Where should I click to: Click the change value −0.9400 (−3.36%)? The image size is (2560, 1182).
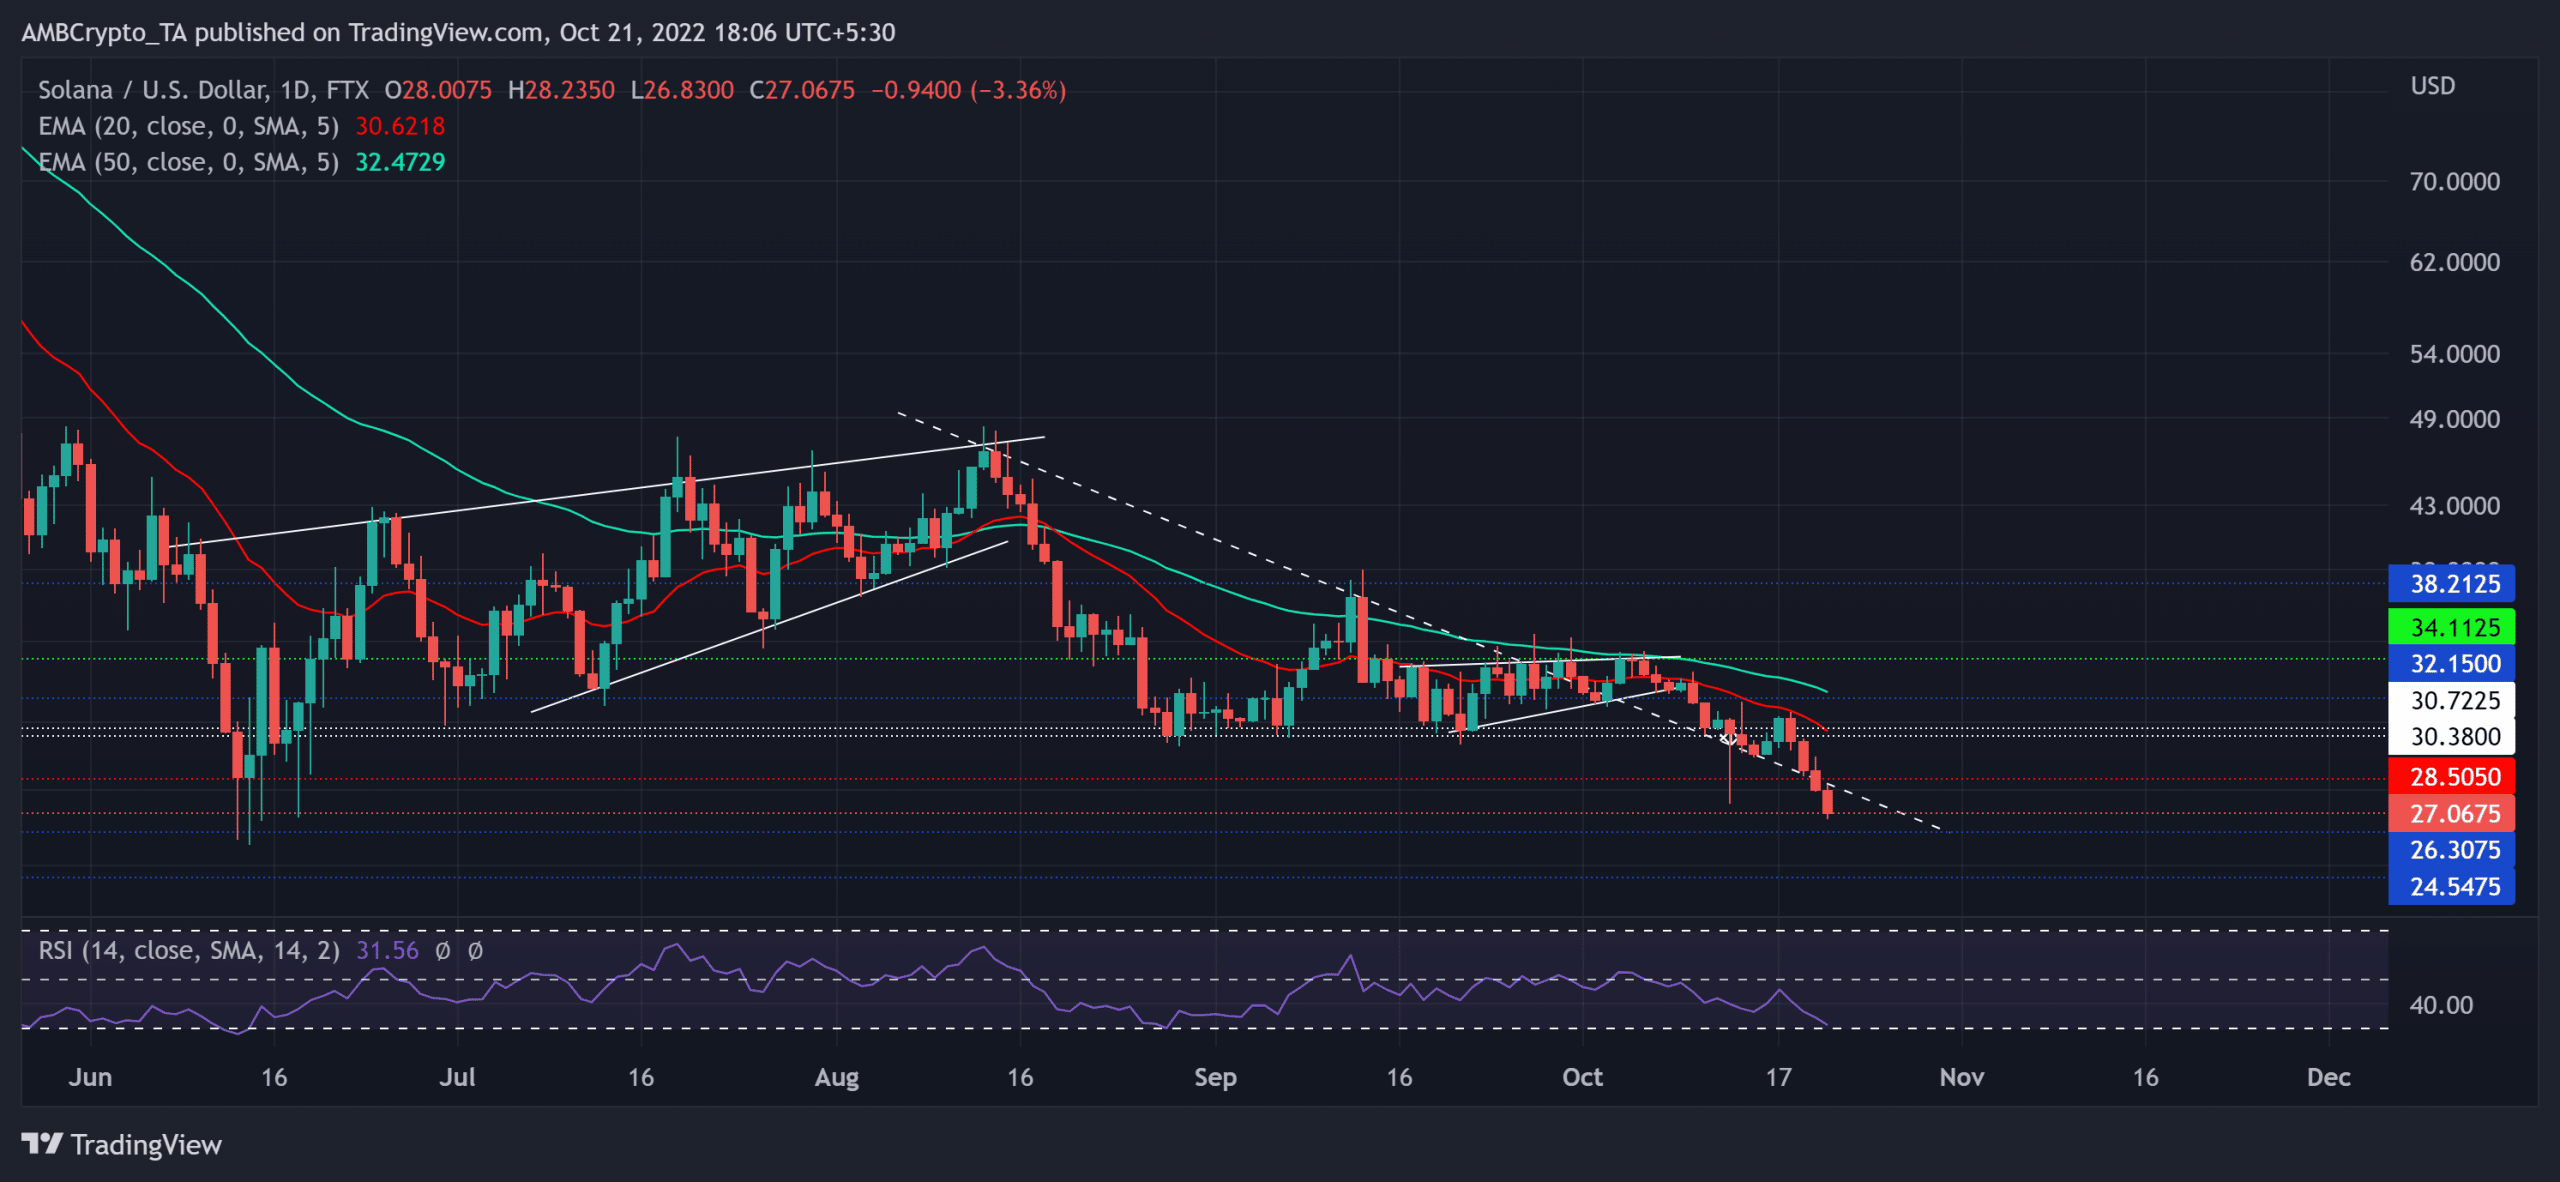pos(968,90)
